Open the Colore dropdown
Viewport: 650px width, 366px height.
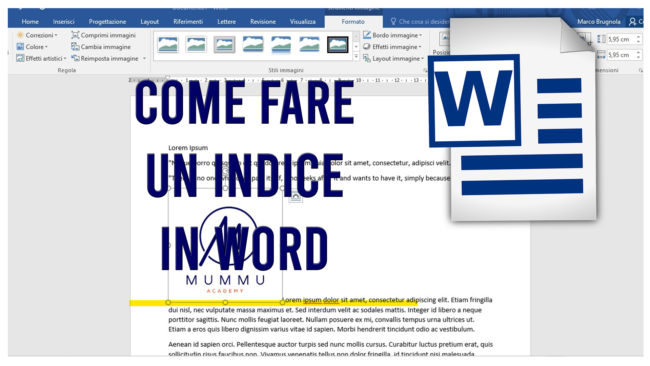click(x=36, y=47)
